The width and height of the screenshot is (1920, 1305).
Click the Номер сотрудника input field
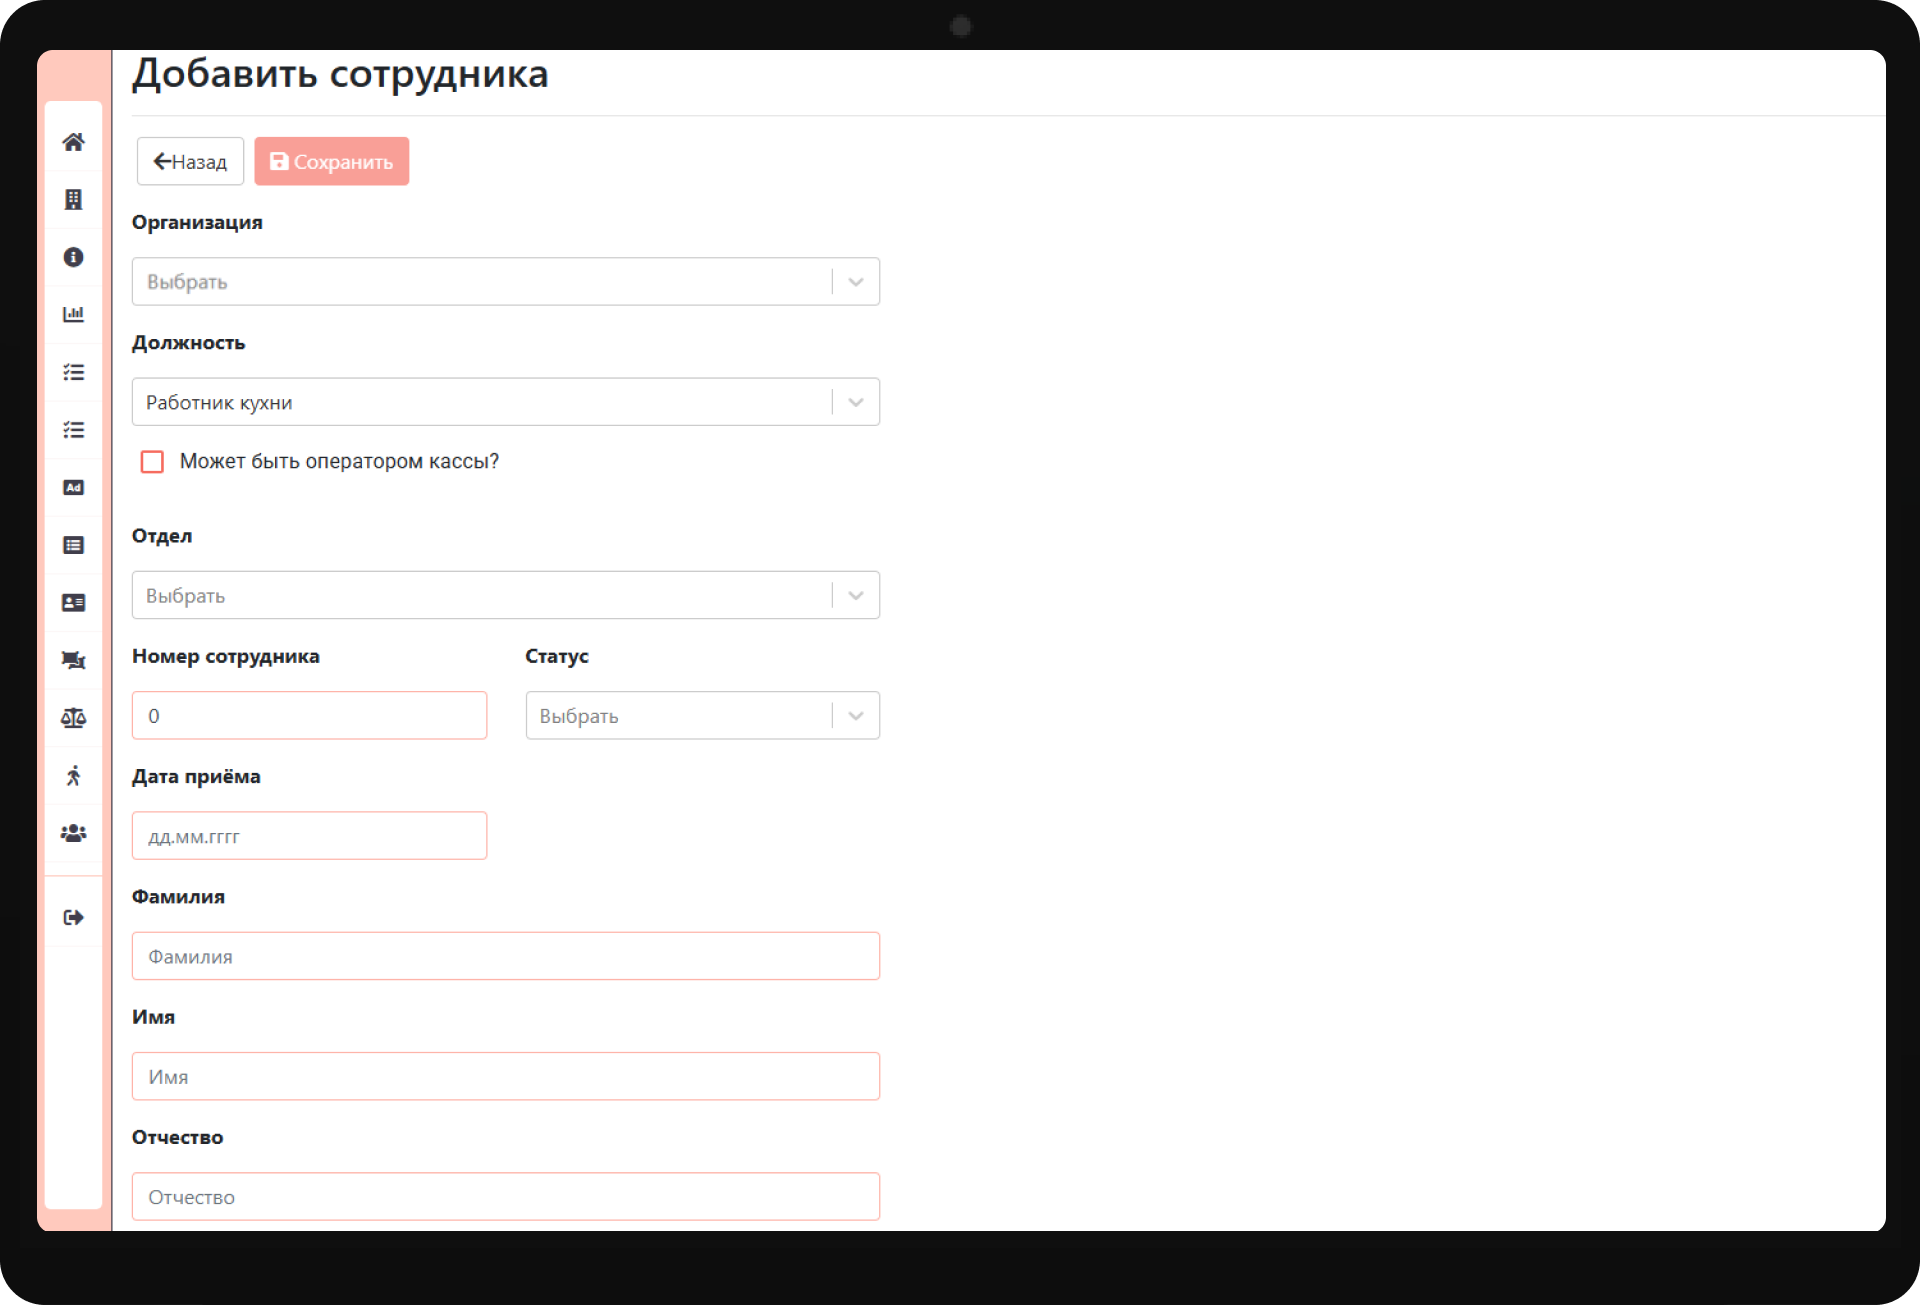pos(309,716)
